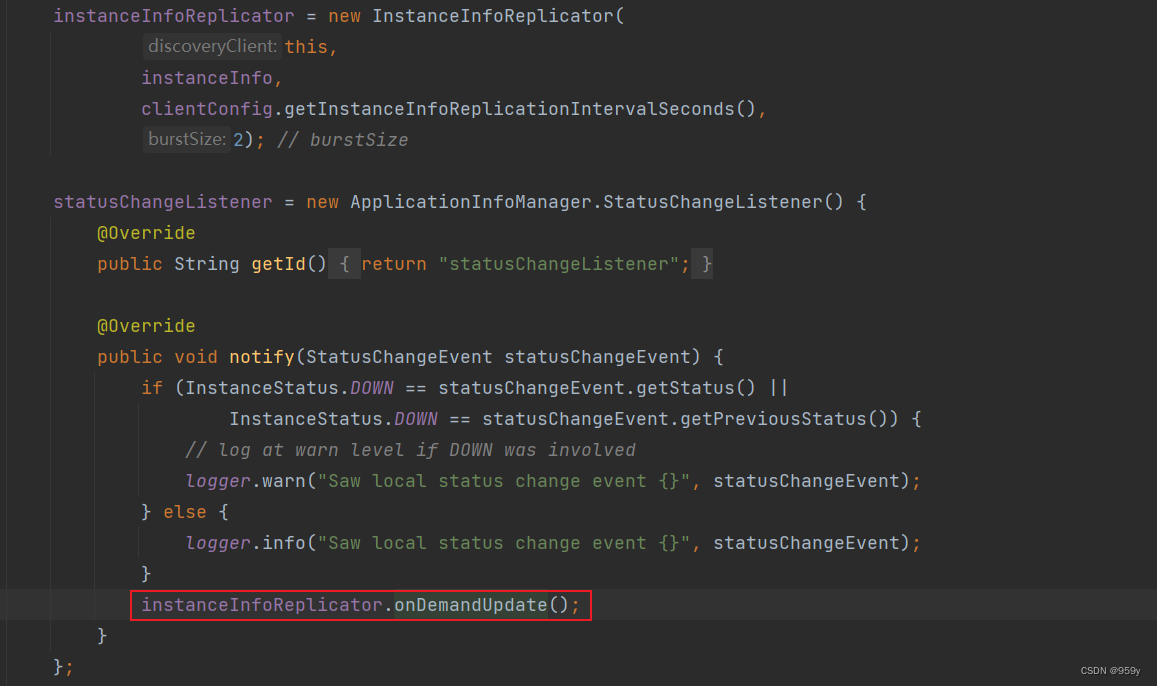Click the warn method of logger
This screenshot has width=1157, height=686.
coord(283,480)
